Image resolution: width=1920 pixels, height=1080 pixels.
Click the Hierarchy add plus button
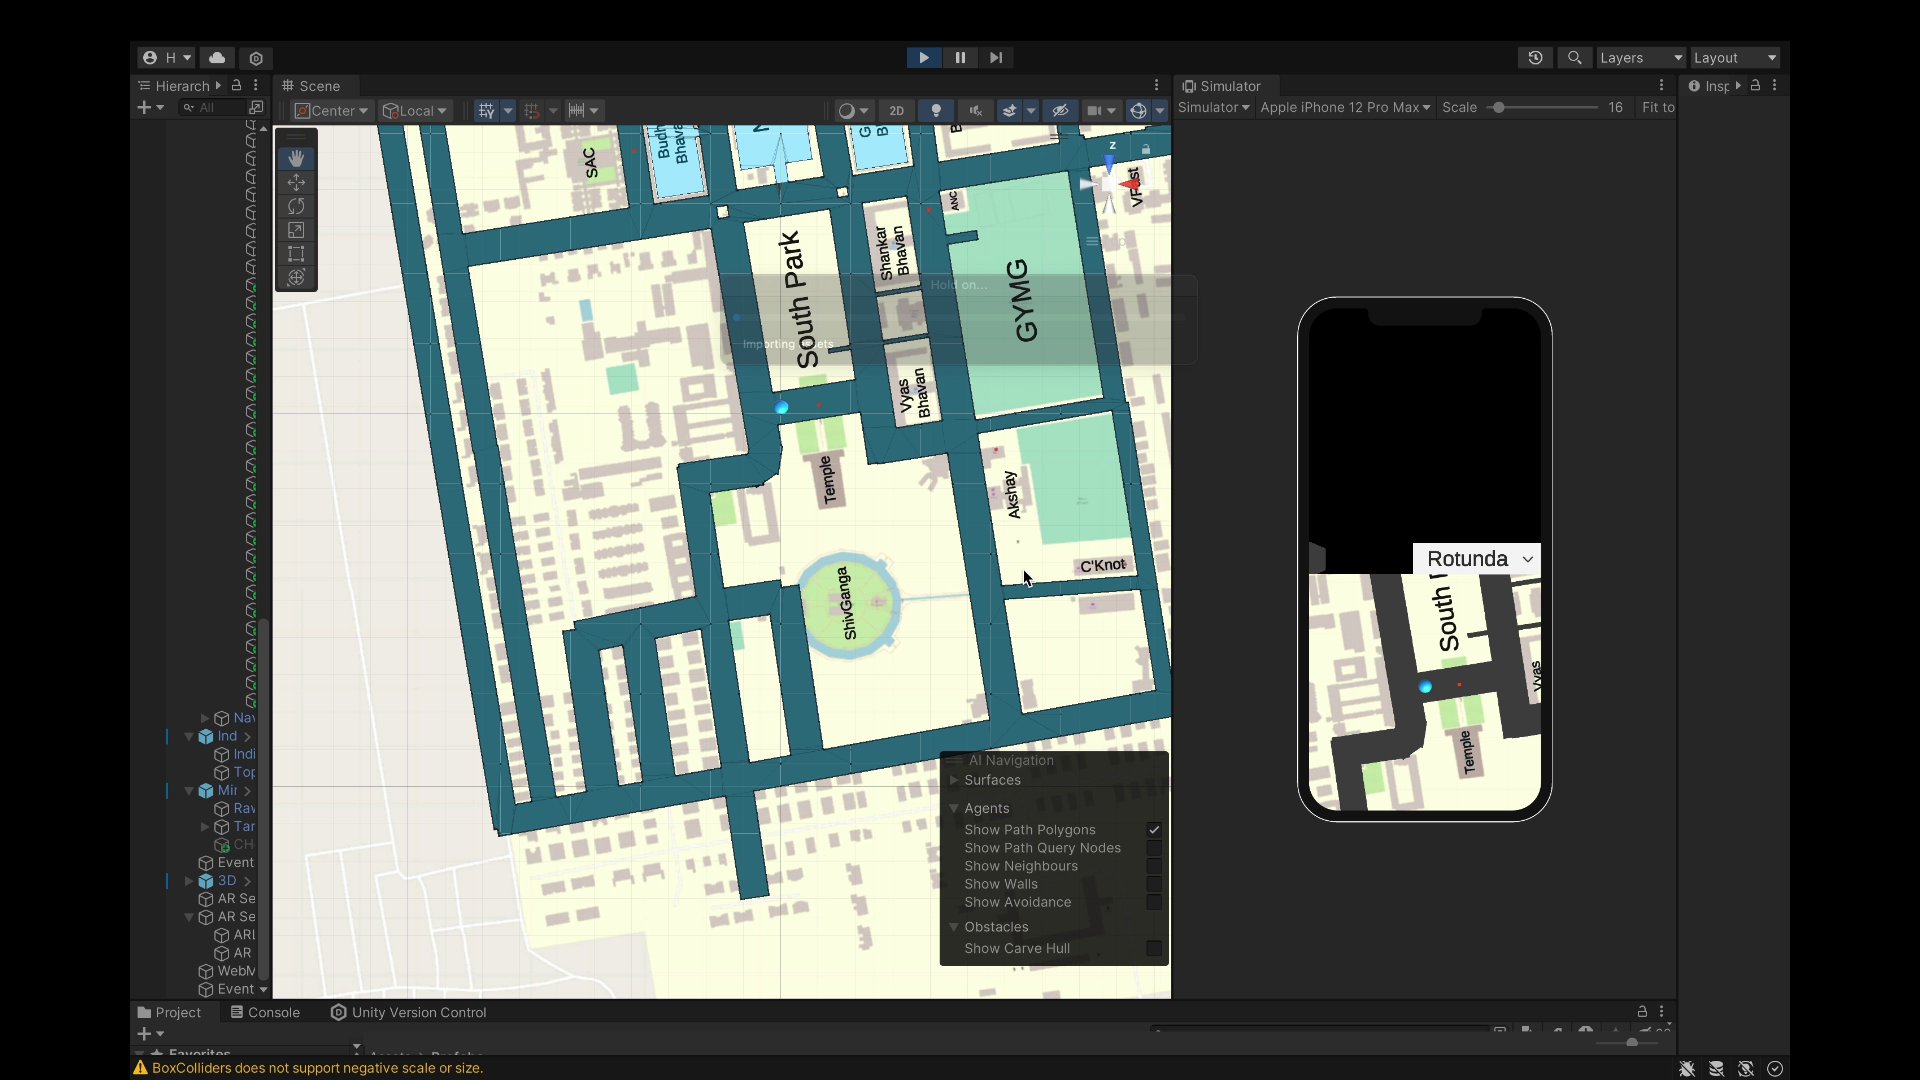[144, 107]
